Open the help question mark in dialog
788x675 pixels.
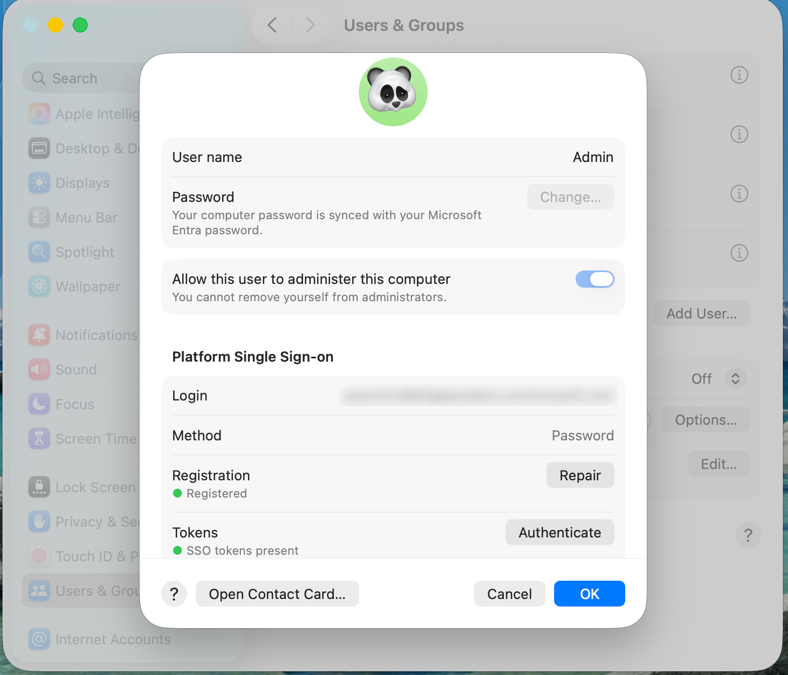coord(174,594)
